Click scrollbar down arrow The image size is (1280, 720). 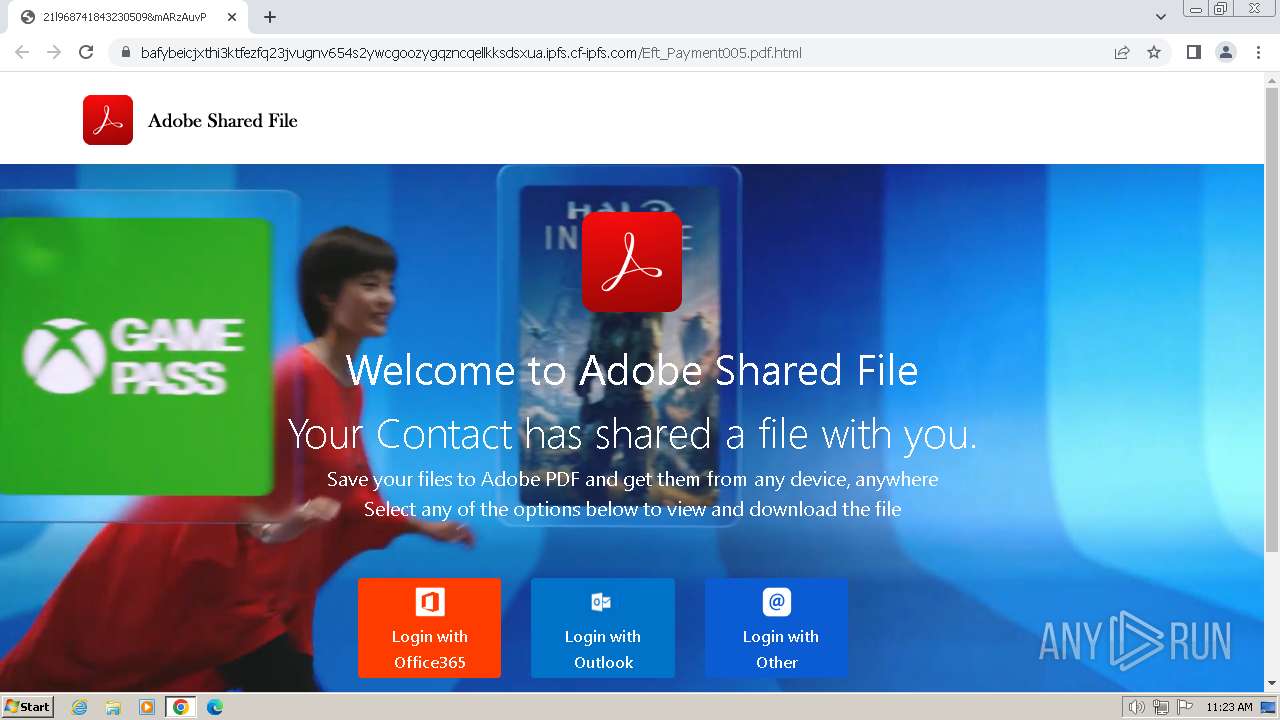(1272, 683)
